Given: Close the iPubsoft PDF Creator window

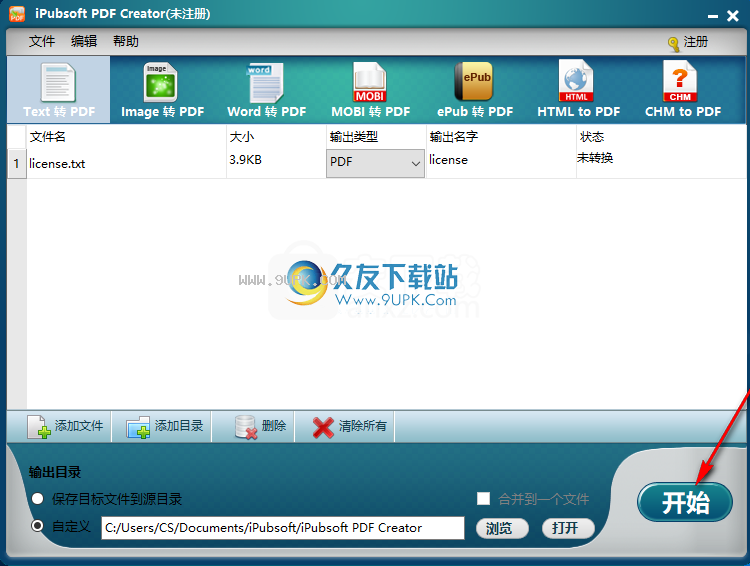Looking at the screenshot, I should (x=732, y=16).
